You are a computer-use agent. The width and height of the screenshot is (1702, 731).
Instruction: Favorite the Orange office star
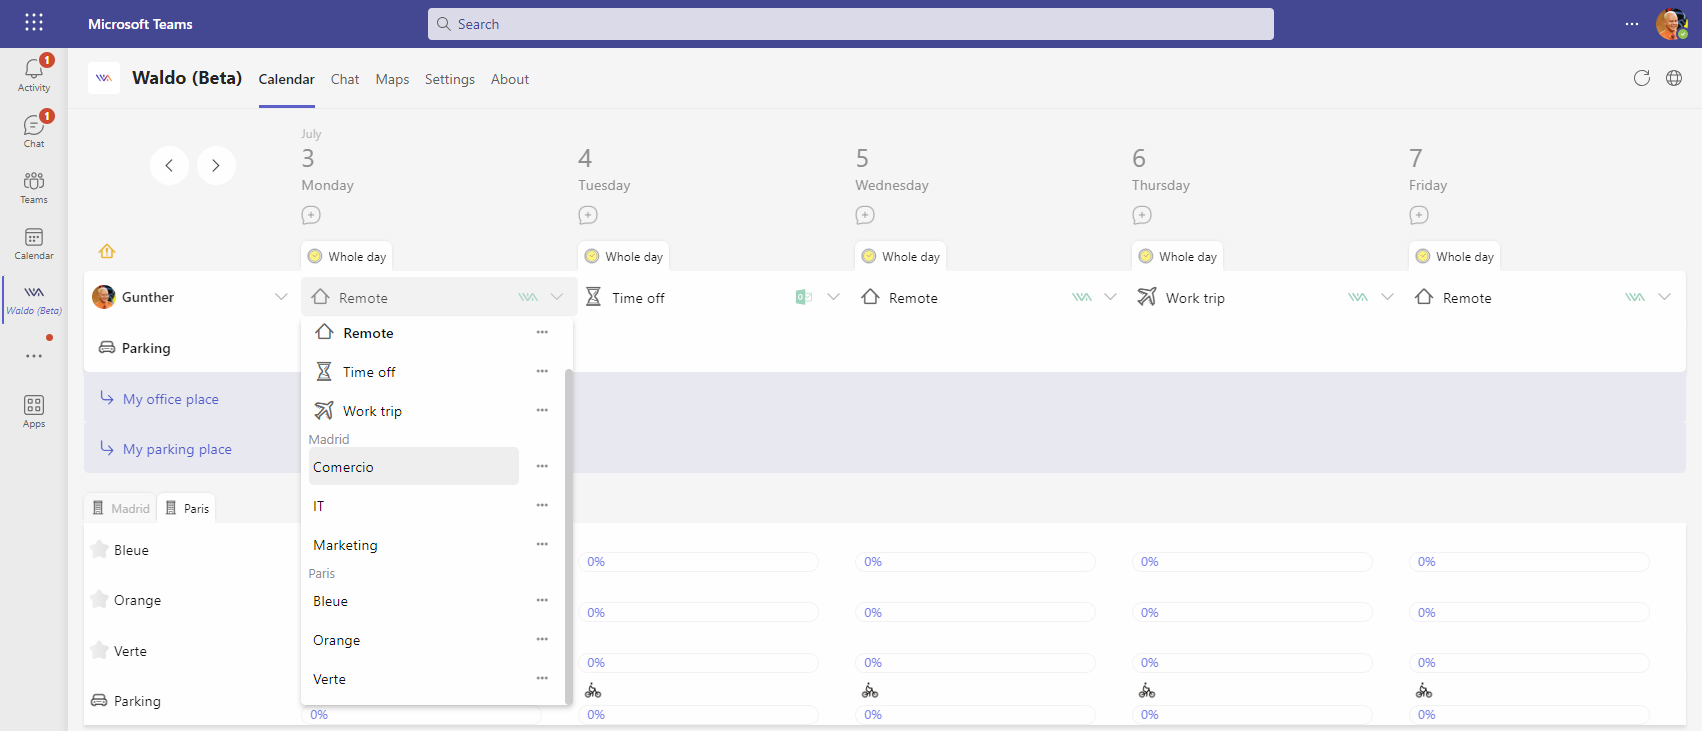tap(99, 599)
